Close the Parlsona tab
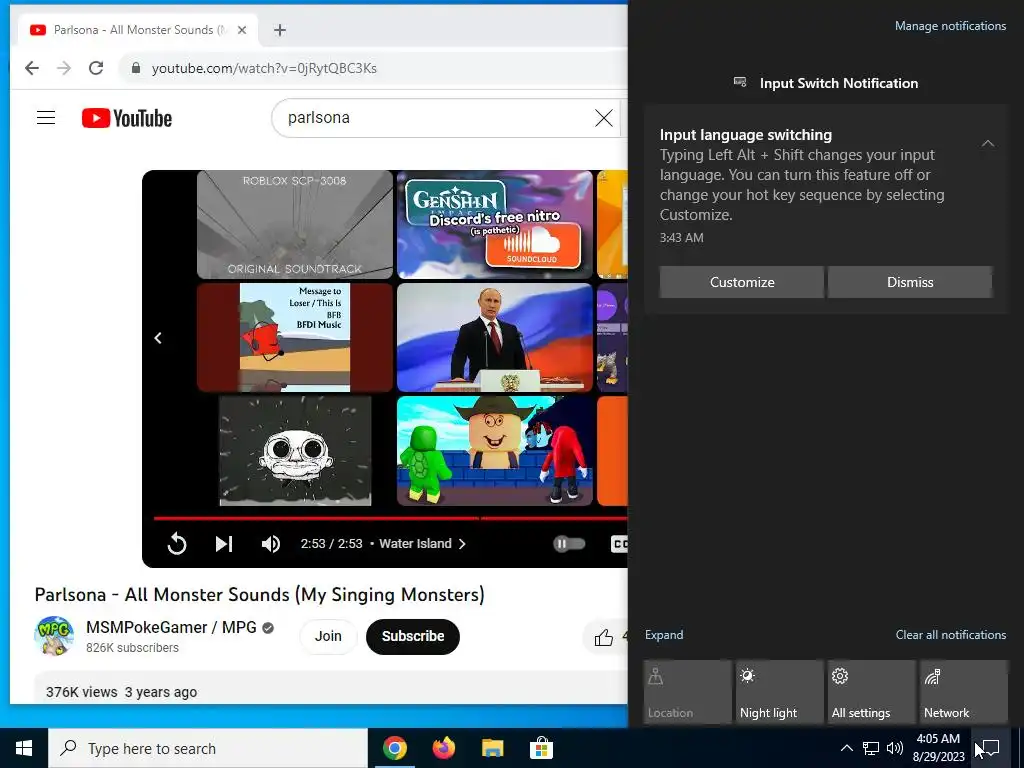This screenshot has height=768, width=1024. click(242, 30)
